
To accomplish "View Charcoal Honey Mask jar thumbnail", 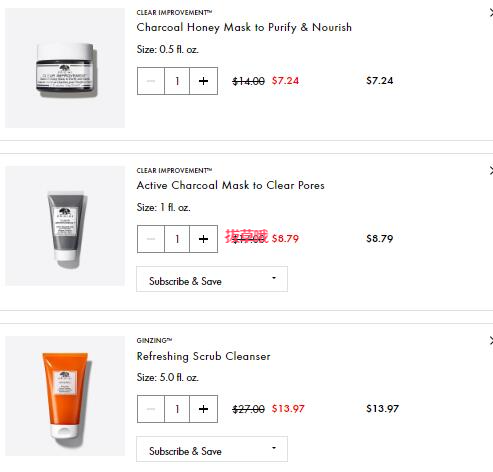I will (x=65, y=68).
